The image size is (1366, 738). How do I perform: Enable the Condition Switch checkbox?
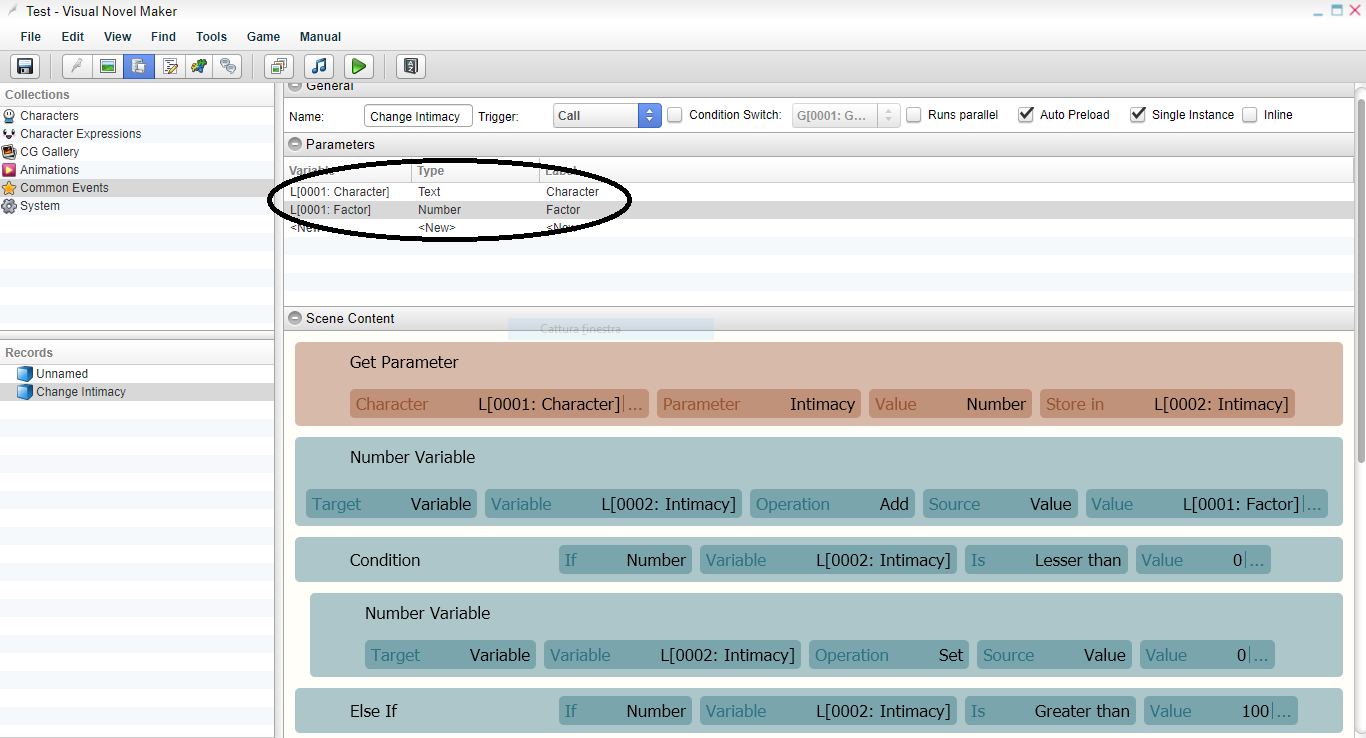coord(675,115)
